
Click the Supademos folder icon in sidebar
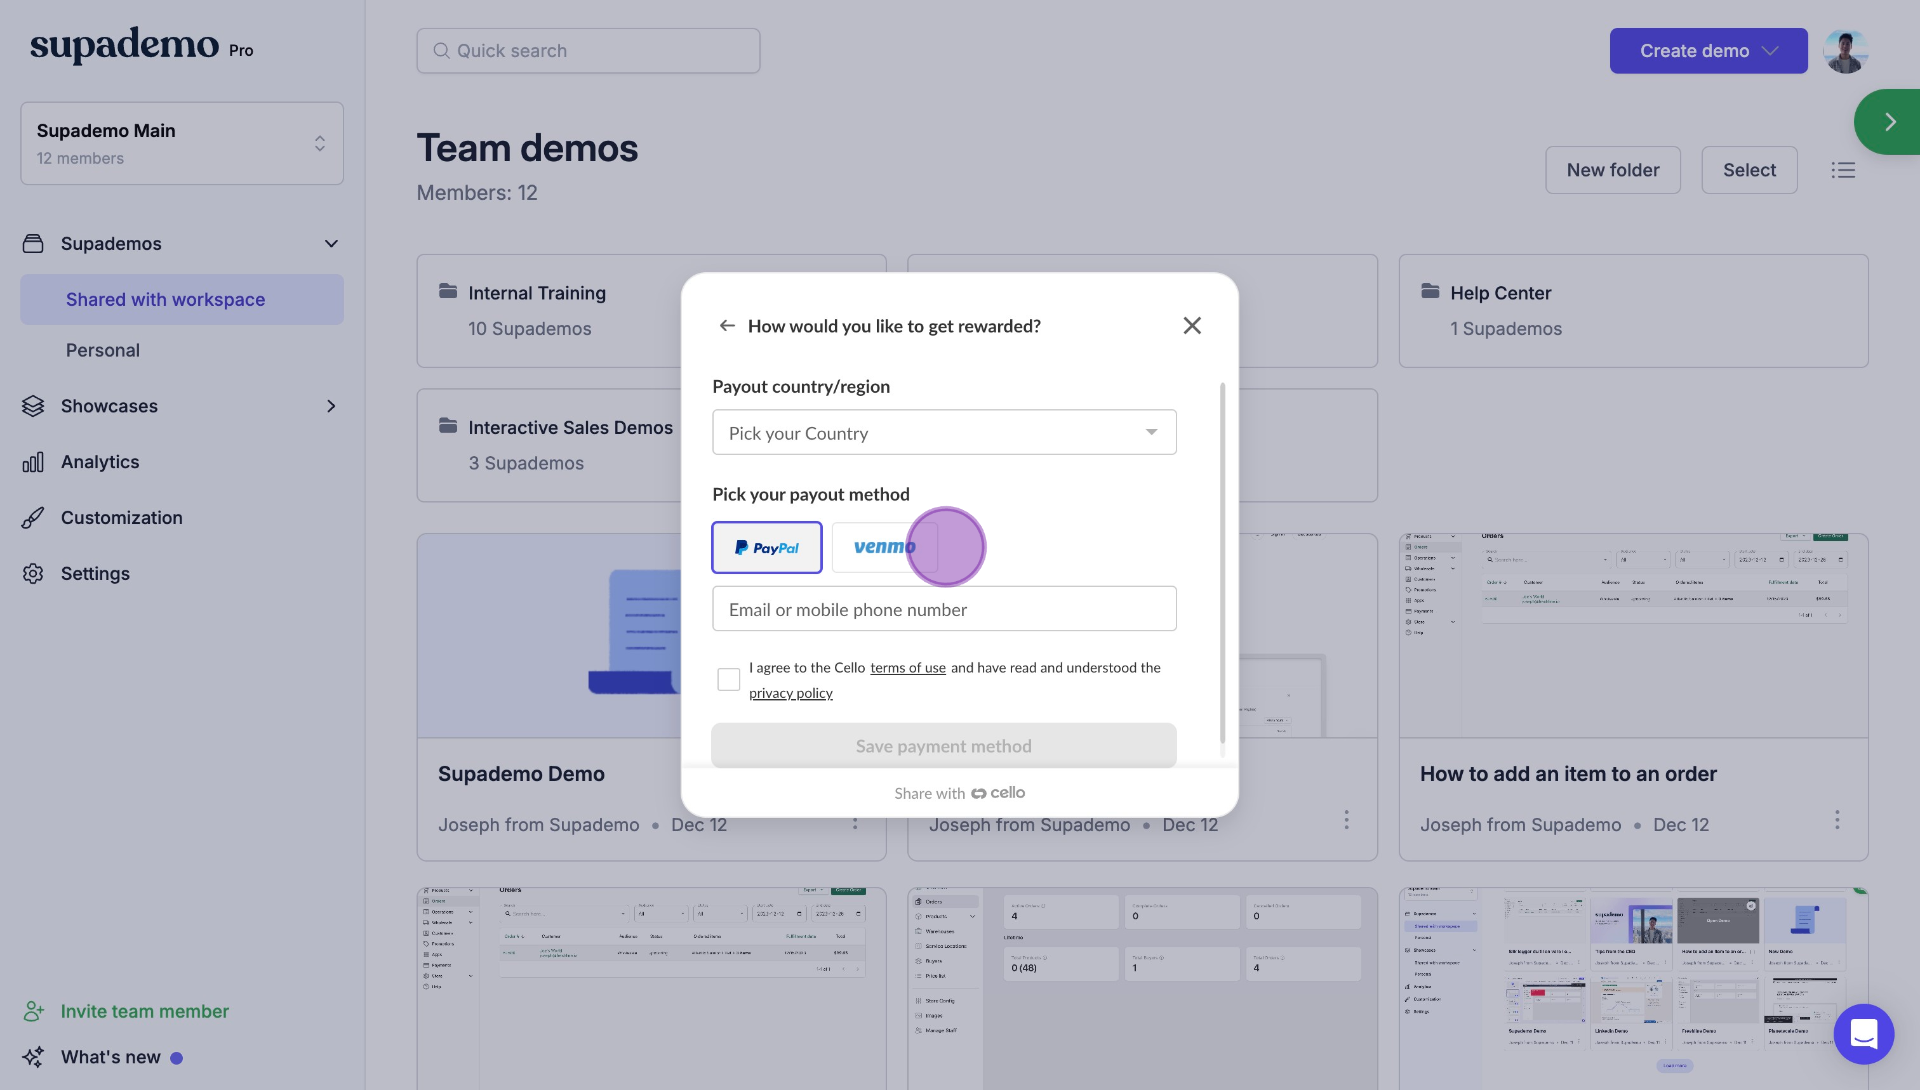pos(33,244)
